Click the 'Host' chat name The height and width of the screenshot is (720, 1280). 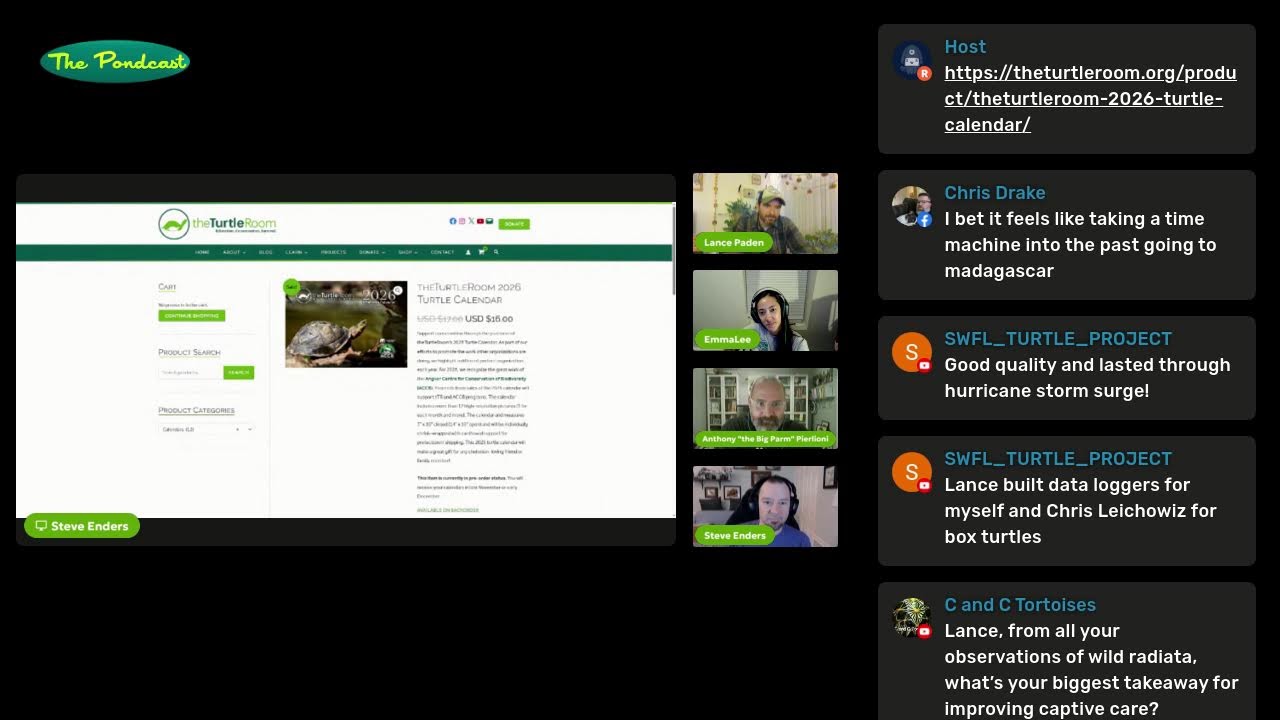click(965, 47)
